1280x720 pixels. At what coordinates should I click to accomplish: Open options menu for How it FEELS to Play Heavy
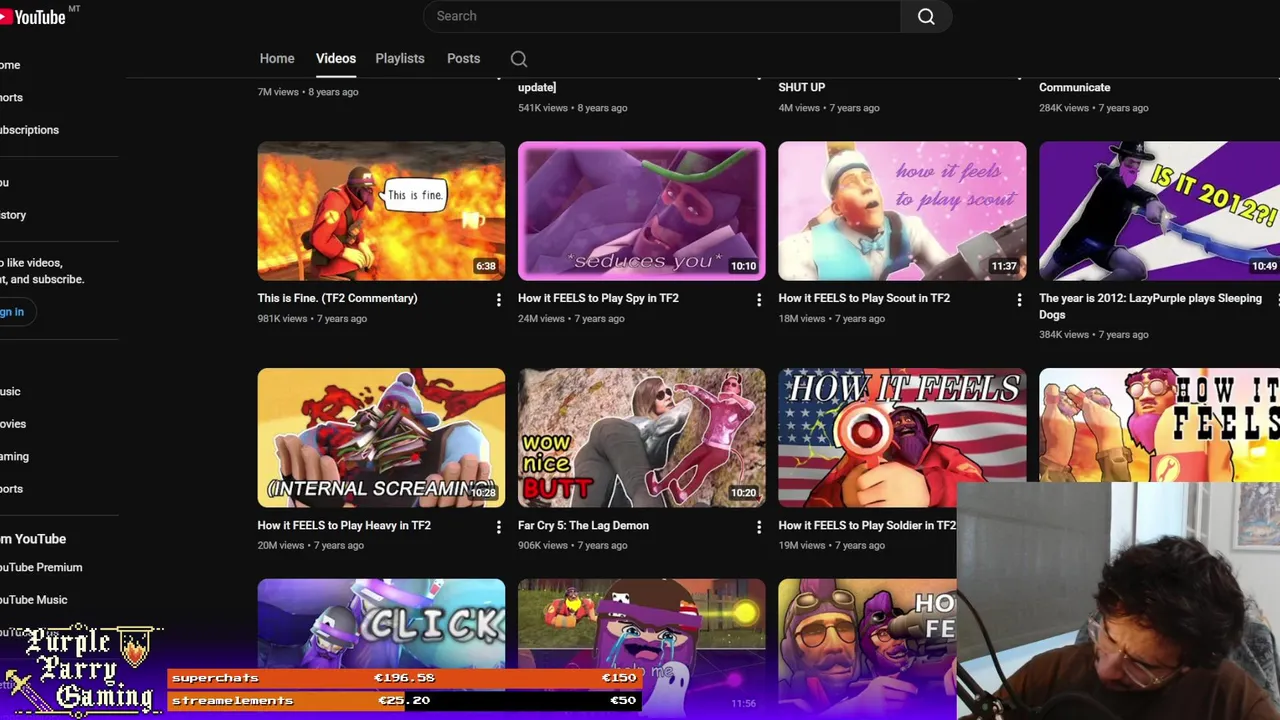[498, 526]
